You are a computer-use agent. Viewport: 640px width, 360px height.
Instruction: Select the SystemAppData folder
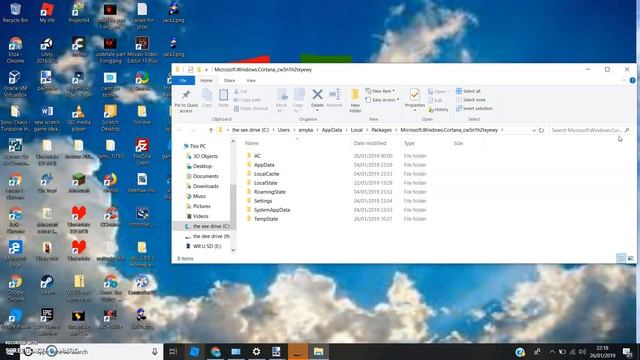(272, 210)
